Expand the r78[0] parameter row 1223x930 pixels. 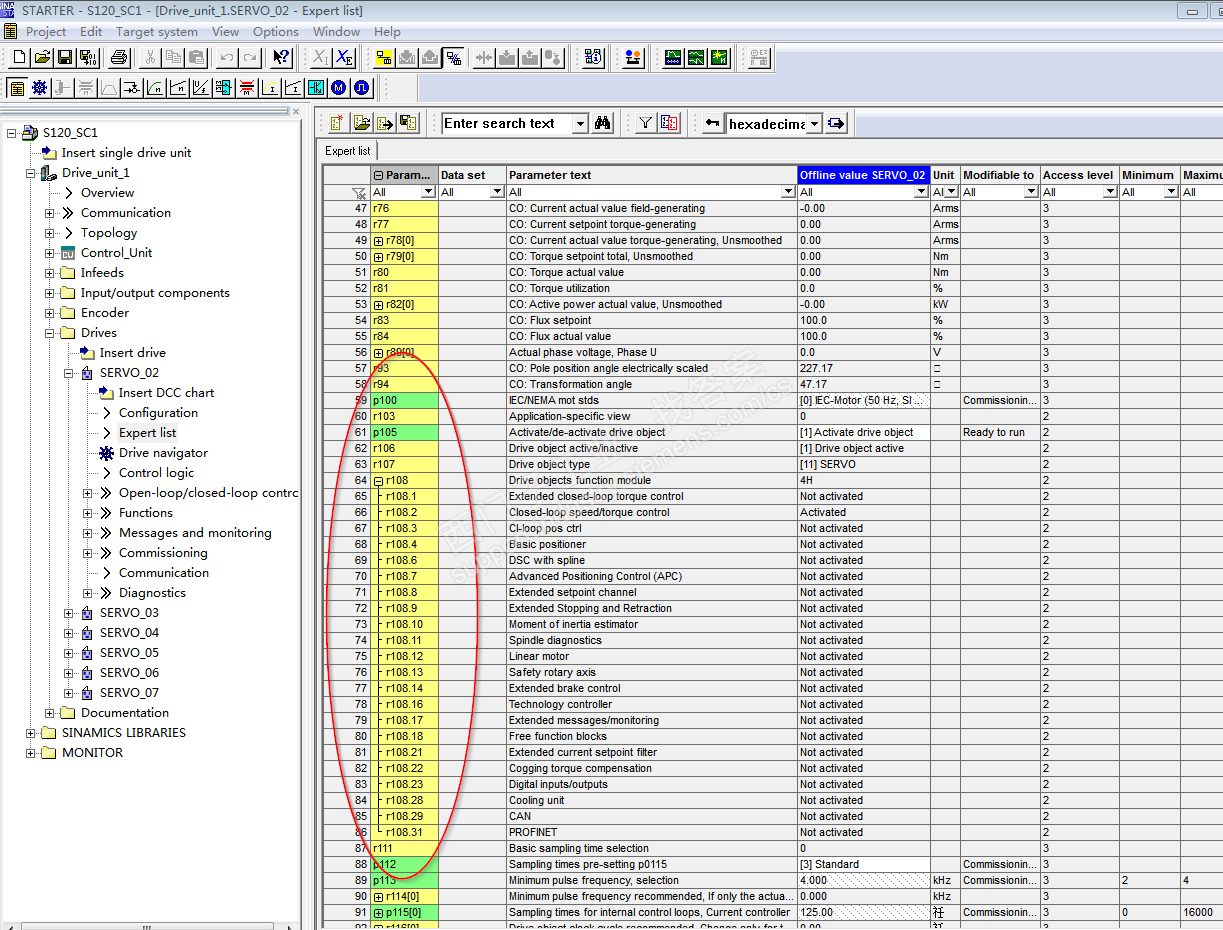[379, 241]
